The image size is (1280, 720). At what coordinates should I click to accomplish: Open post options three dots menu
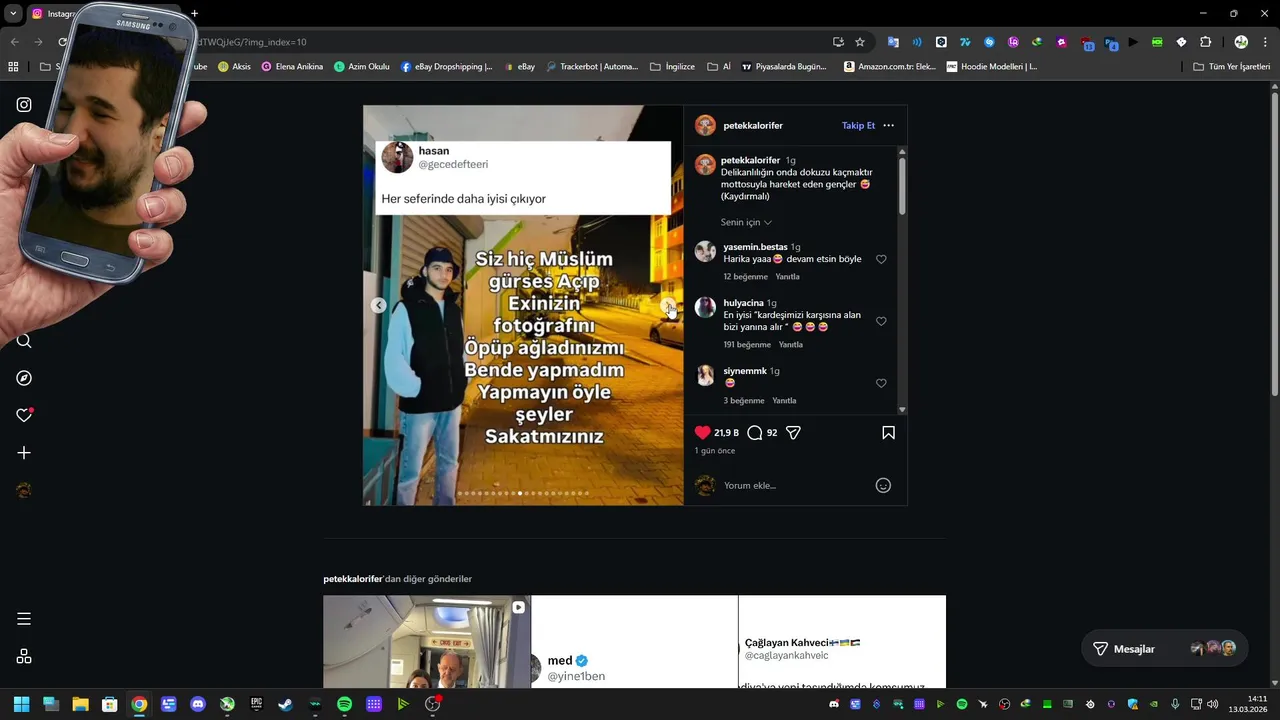coord(888,126)
